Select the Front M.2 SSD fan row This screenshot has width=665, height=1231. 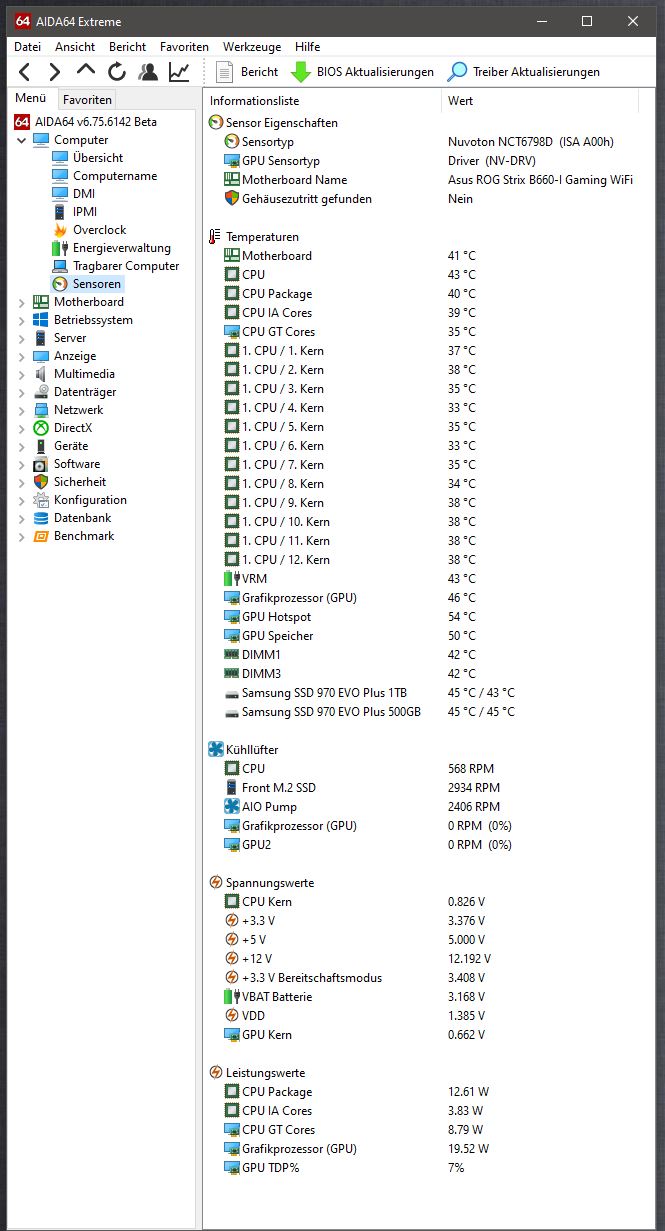421,788
